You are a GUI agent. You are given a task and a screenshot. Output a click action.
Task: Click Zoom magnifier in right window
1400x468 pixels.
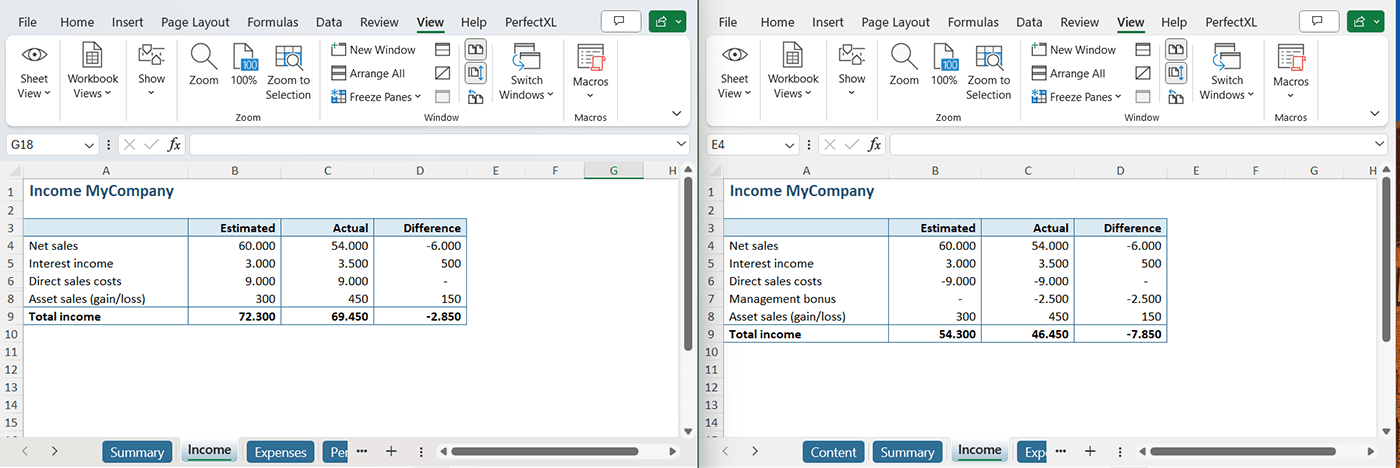(904, 65)
